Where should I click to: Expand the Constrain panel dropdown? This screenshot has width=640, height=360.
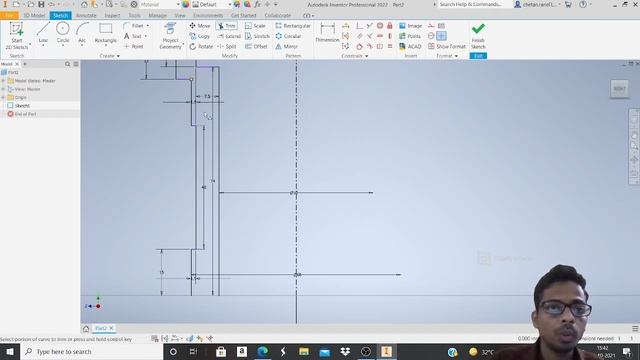point(355,56)
